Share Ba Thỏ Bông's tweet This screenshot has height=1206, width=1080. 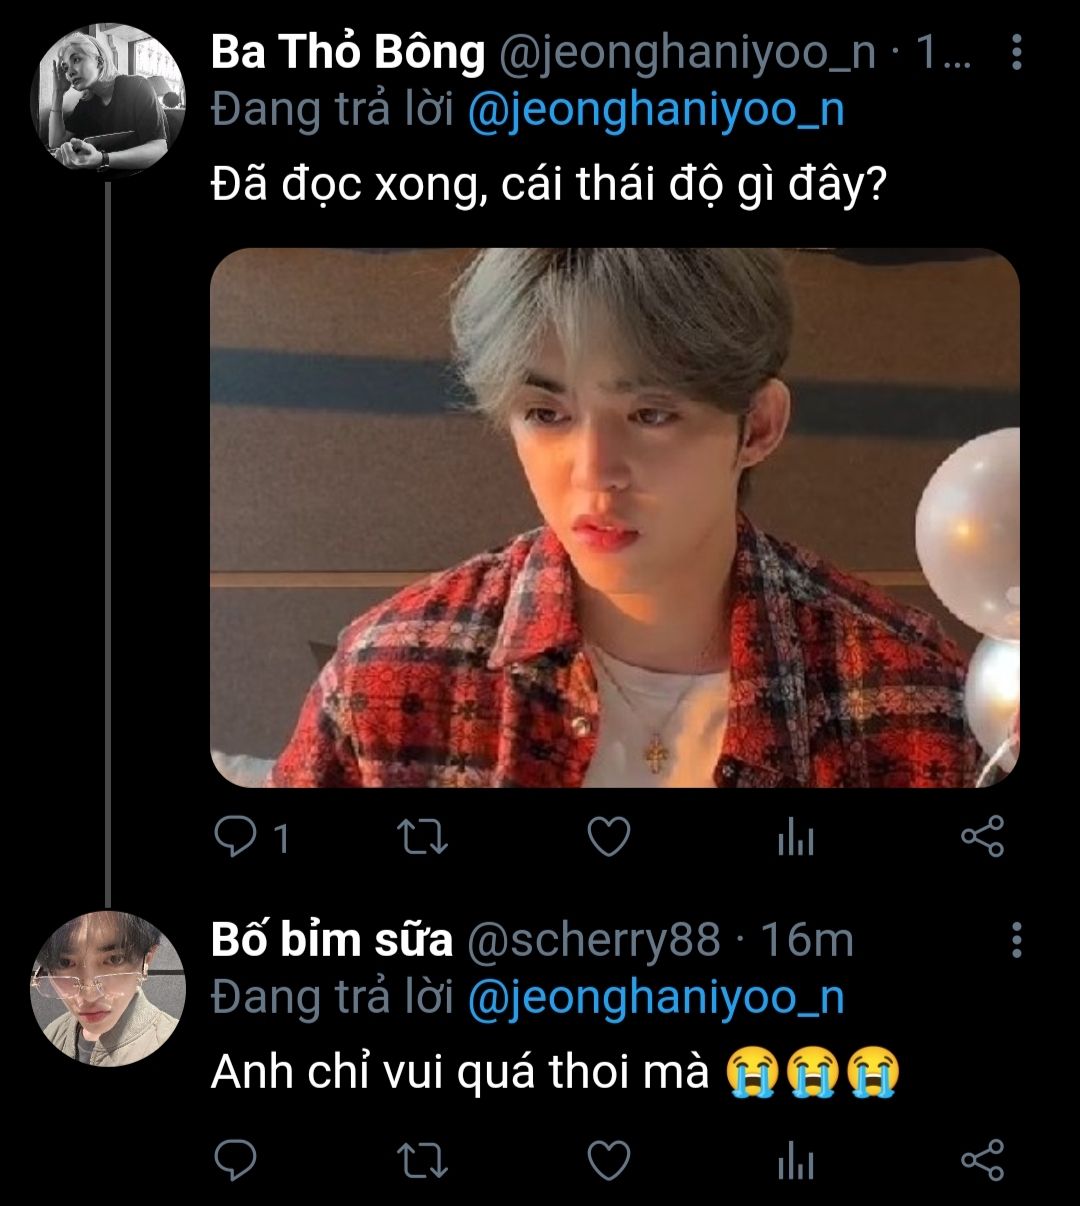coord(982,837)
